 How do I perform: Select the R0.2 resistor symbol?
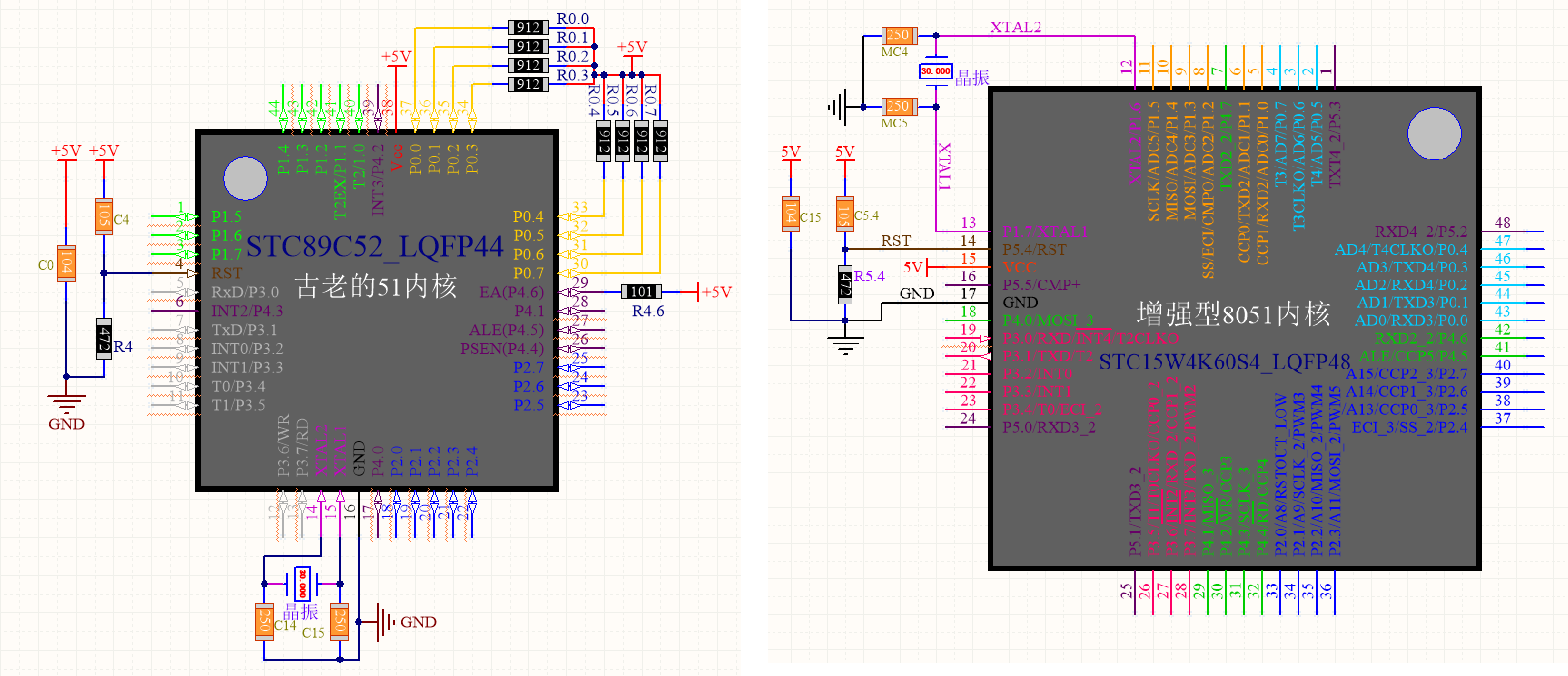pos(527,65)
